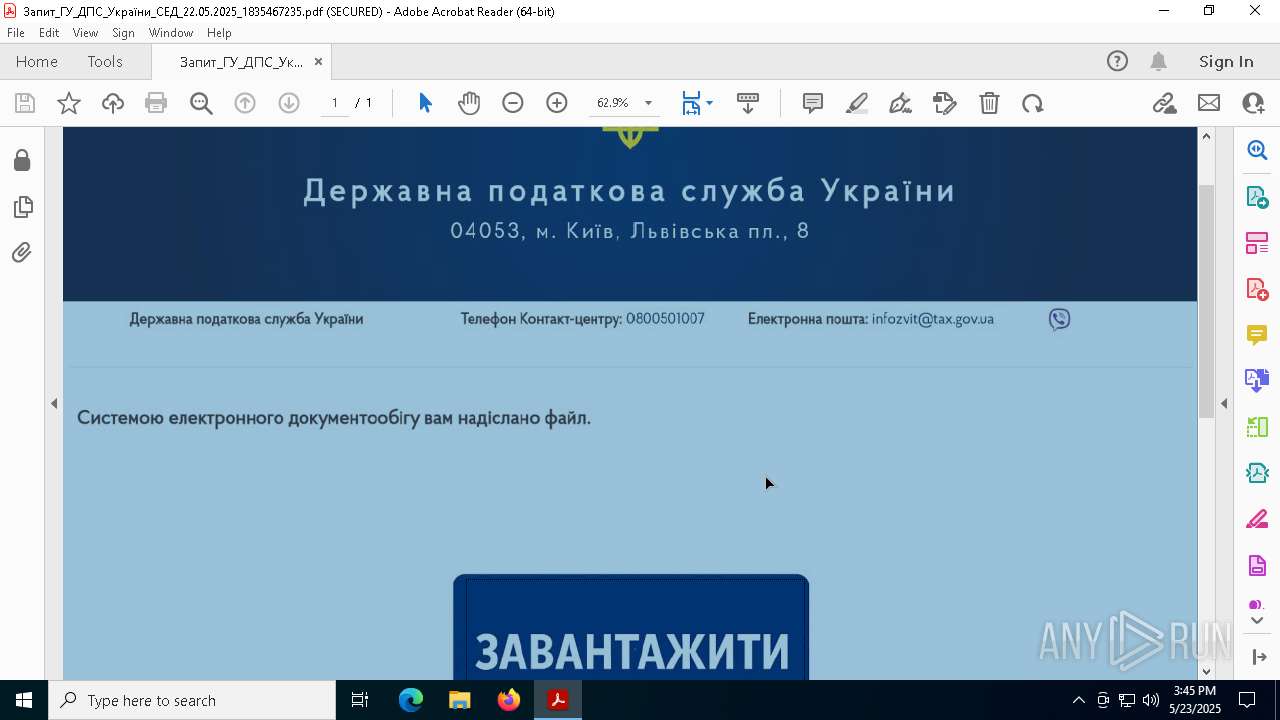Click the scroll up arrow of the scrollbar
1280x720 pixels.
(x=1207, y=136)
